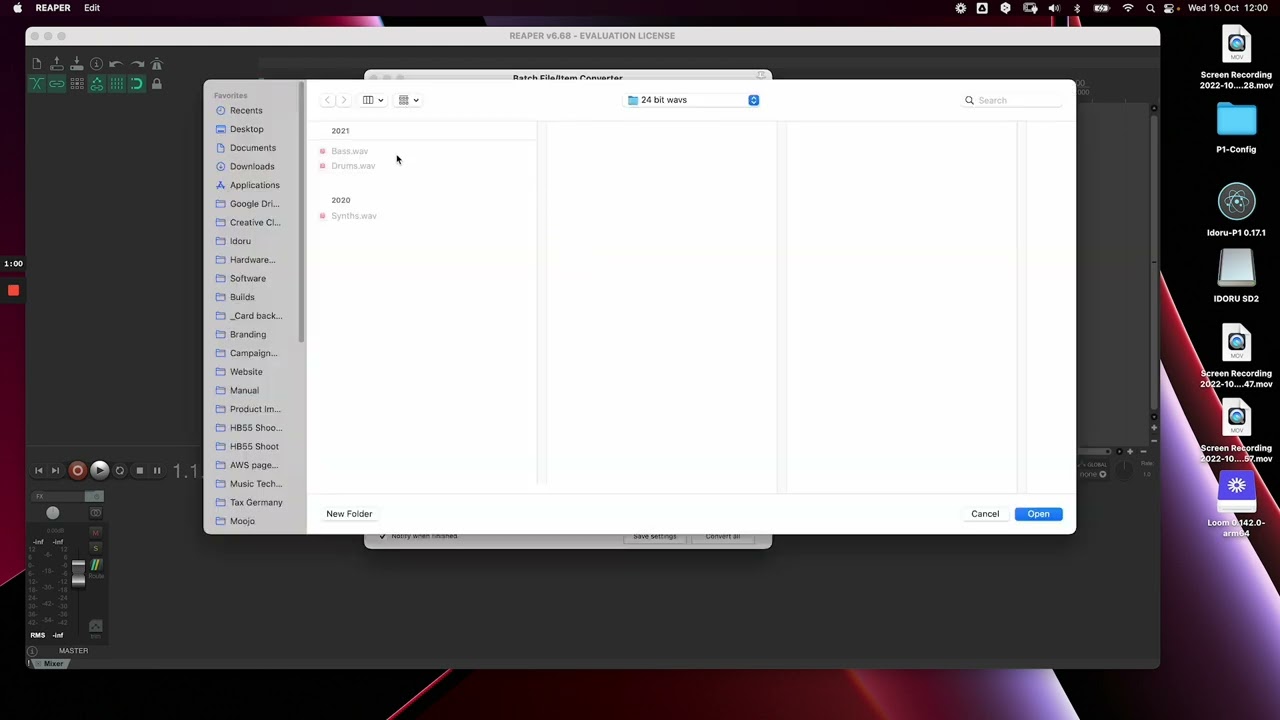1280x720 pixels.
Task: Open the REAPER menu in menu bar
Action: (x=53, y=8)
